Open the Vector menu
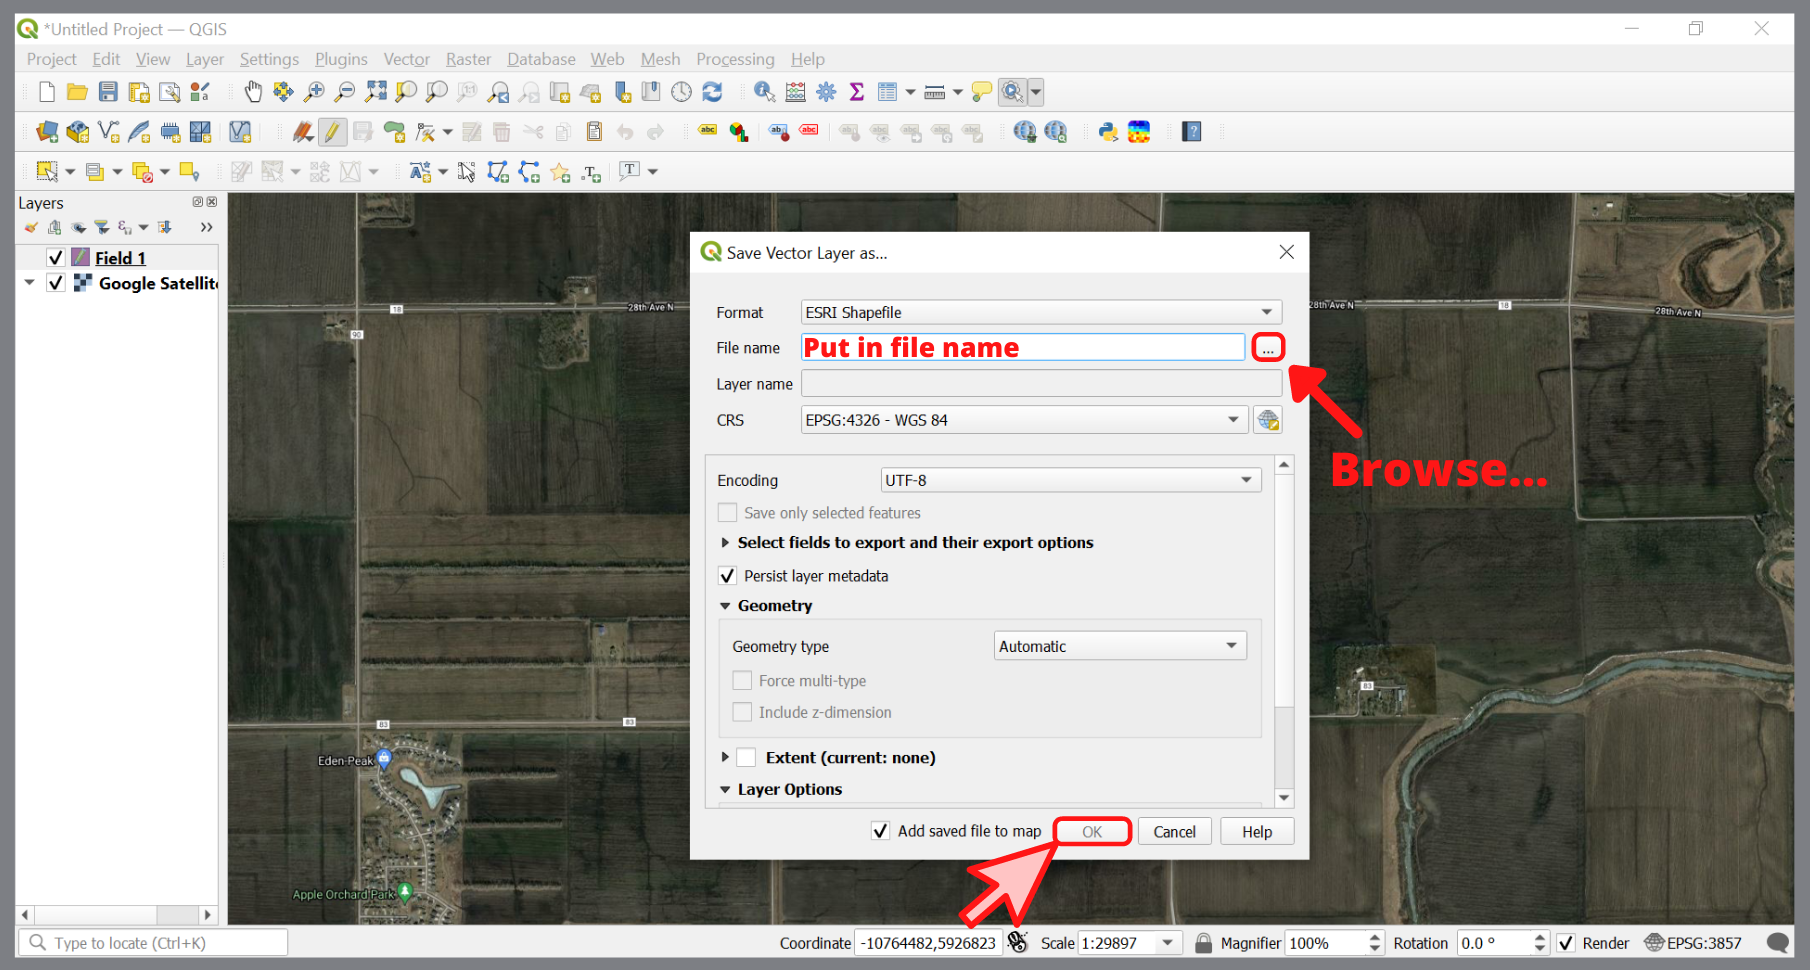The width and height of the screenshot is (1810, 970). click(x=406, y=59)
